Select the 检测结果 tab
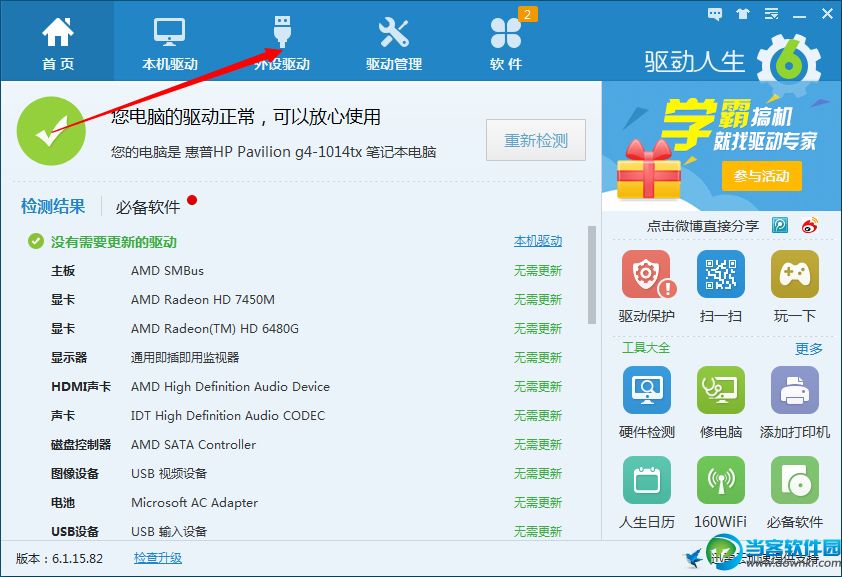Image resolution: width=842 pixels, height=577 pixels. point(53,206)
